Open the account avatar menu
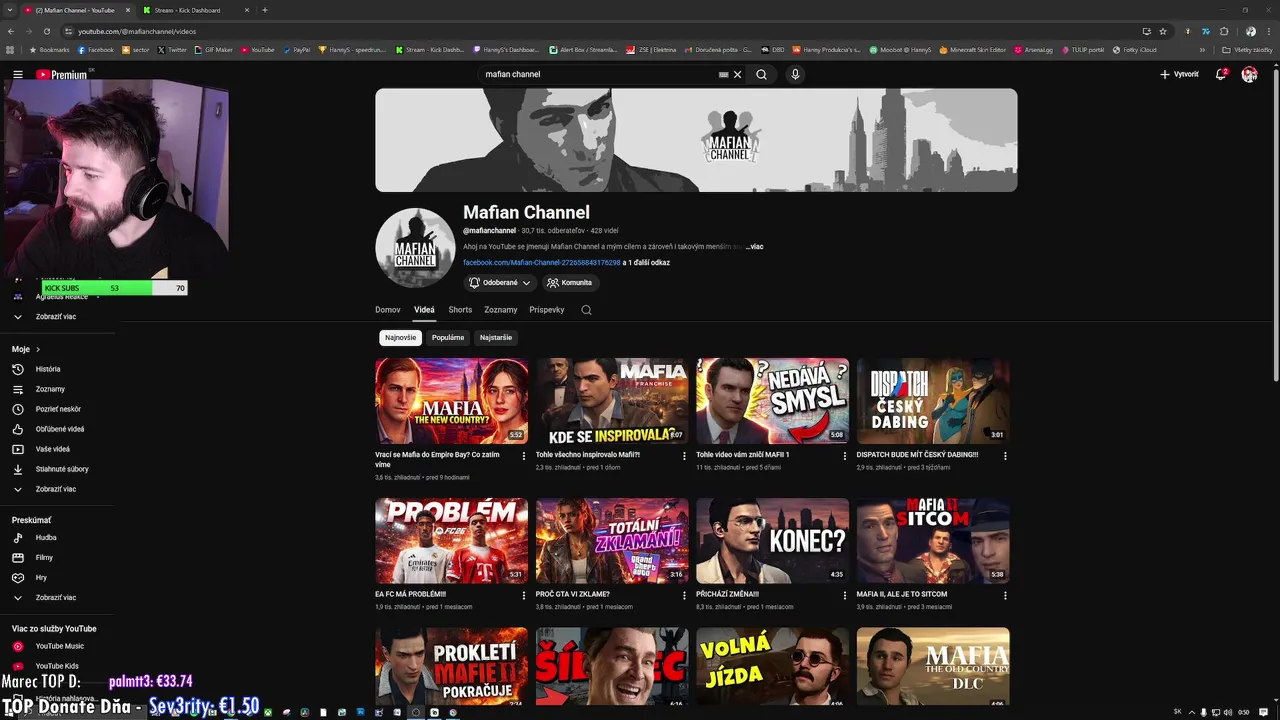1280x720 pixels. click(1249, 74)
